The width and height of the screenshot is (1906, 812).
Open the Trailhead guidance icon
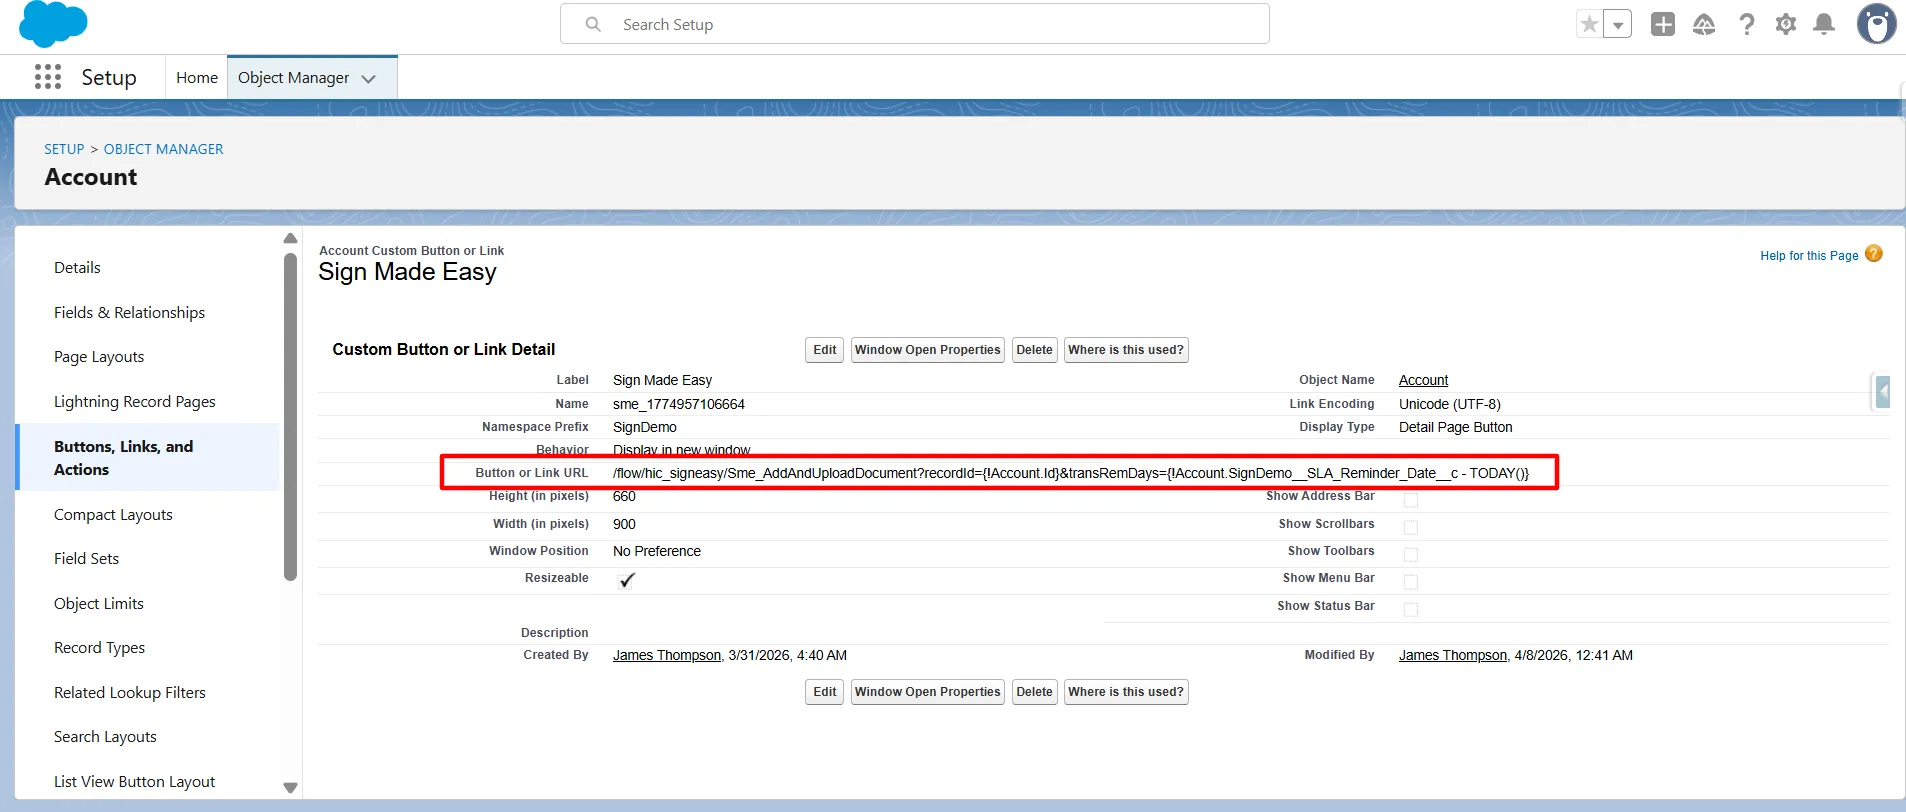coord(1704,24)
